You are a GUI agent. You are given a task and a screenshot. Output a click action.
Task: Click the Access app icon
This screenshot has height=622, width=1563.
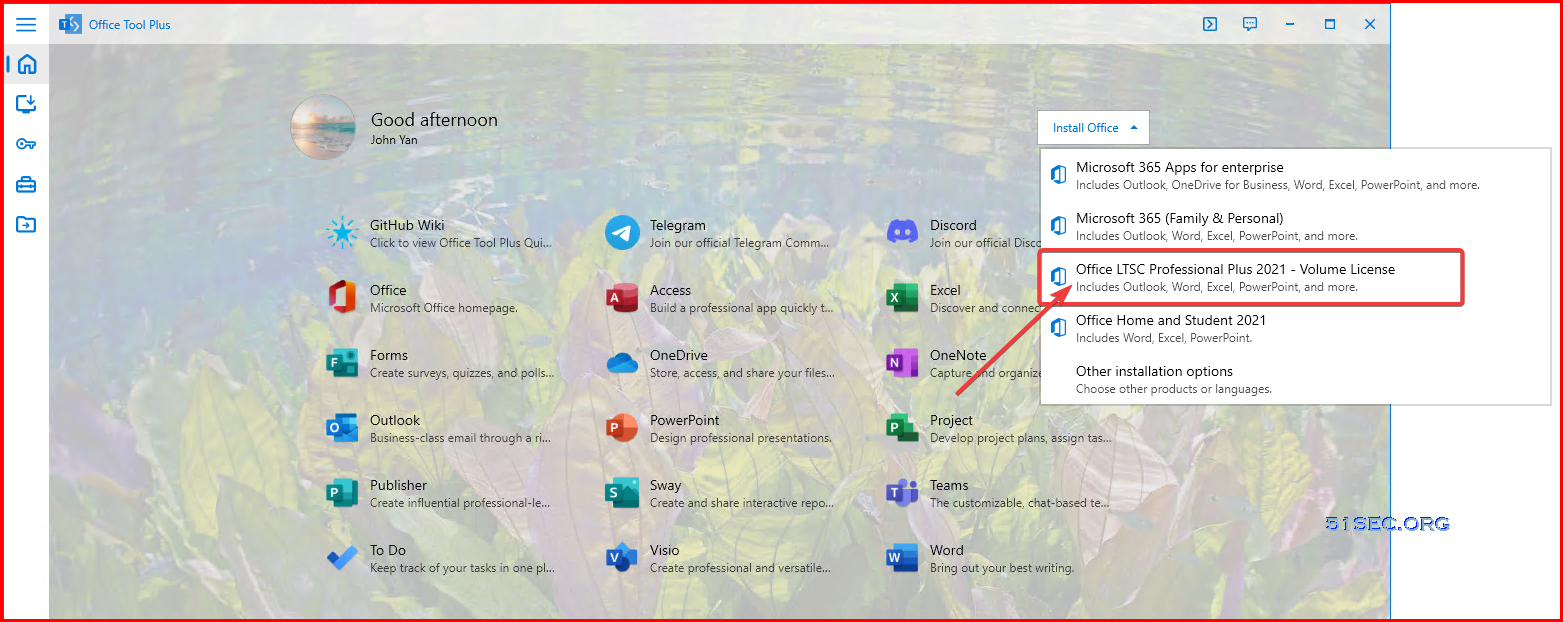tap(622, 298)
